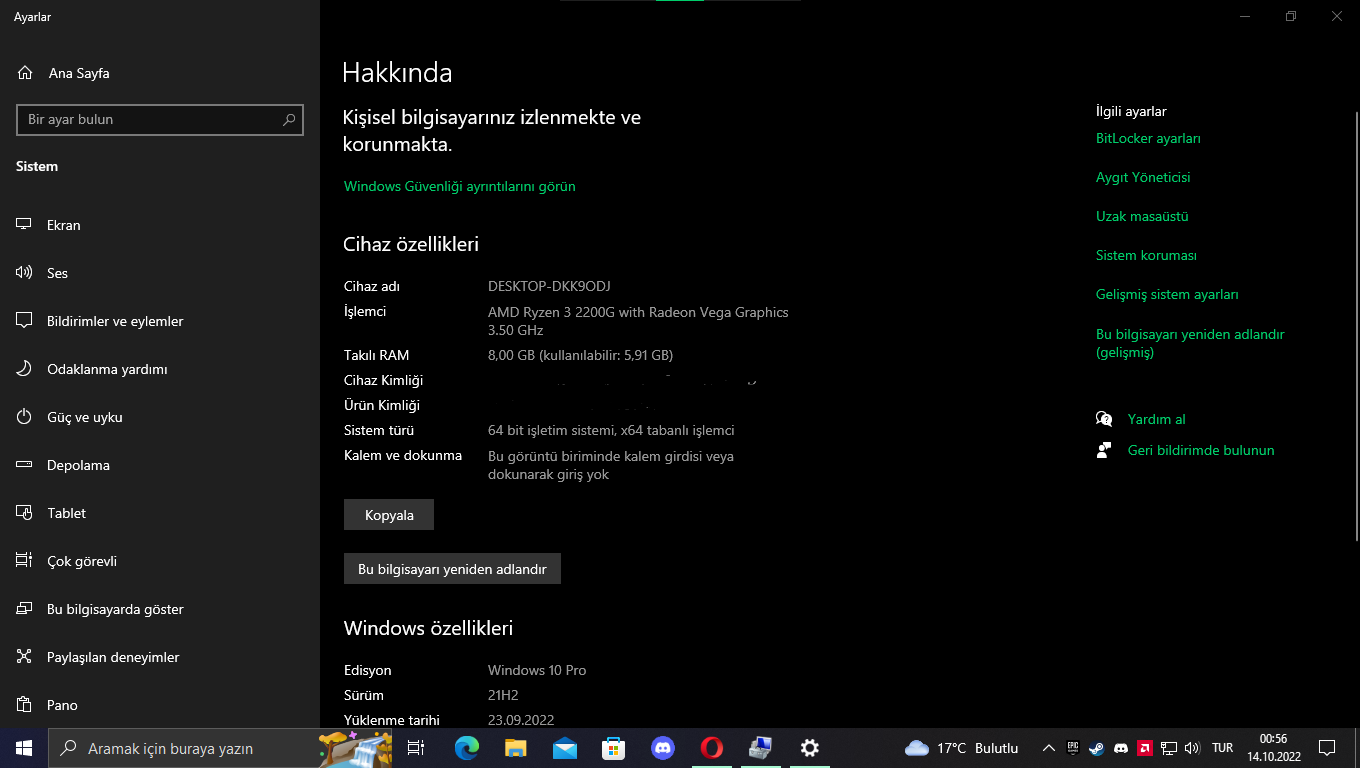
Task: Click the AMD Ryzen 3 2200G processor text
Action: 638,320
